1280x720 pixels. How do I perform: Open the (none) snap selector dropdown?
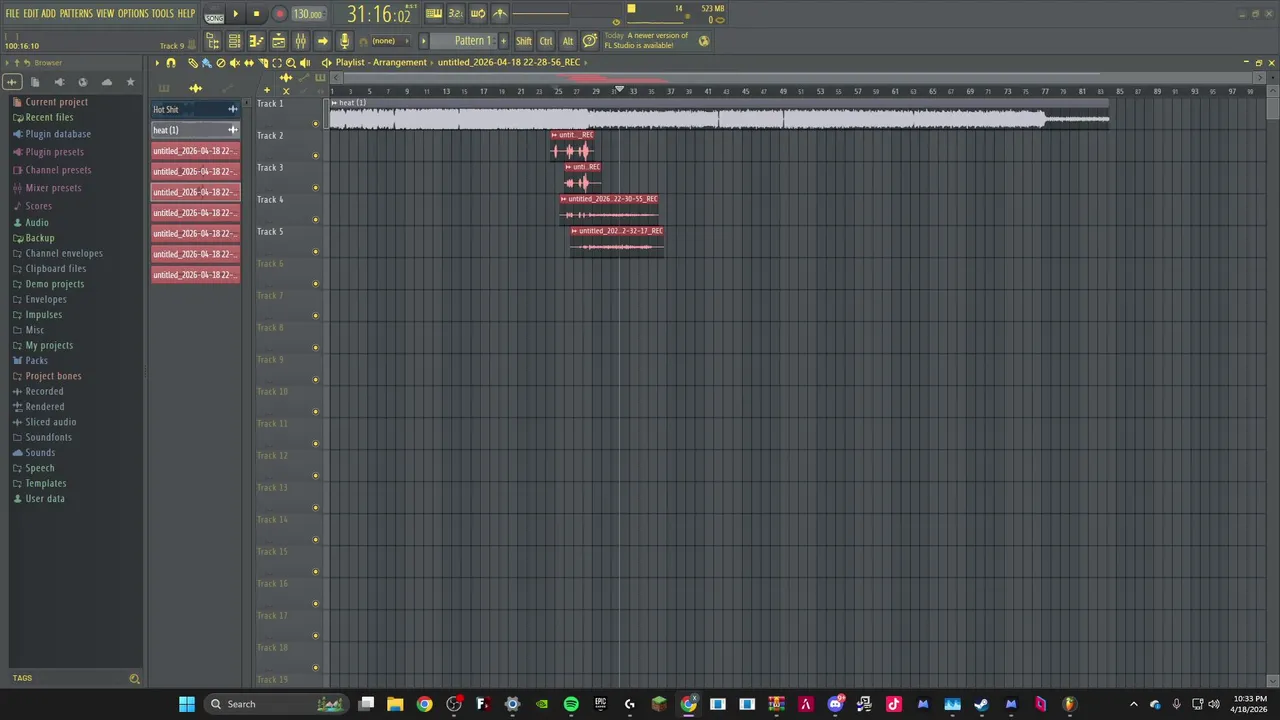pos(390,41)
